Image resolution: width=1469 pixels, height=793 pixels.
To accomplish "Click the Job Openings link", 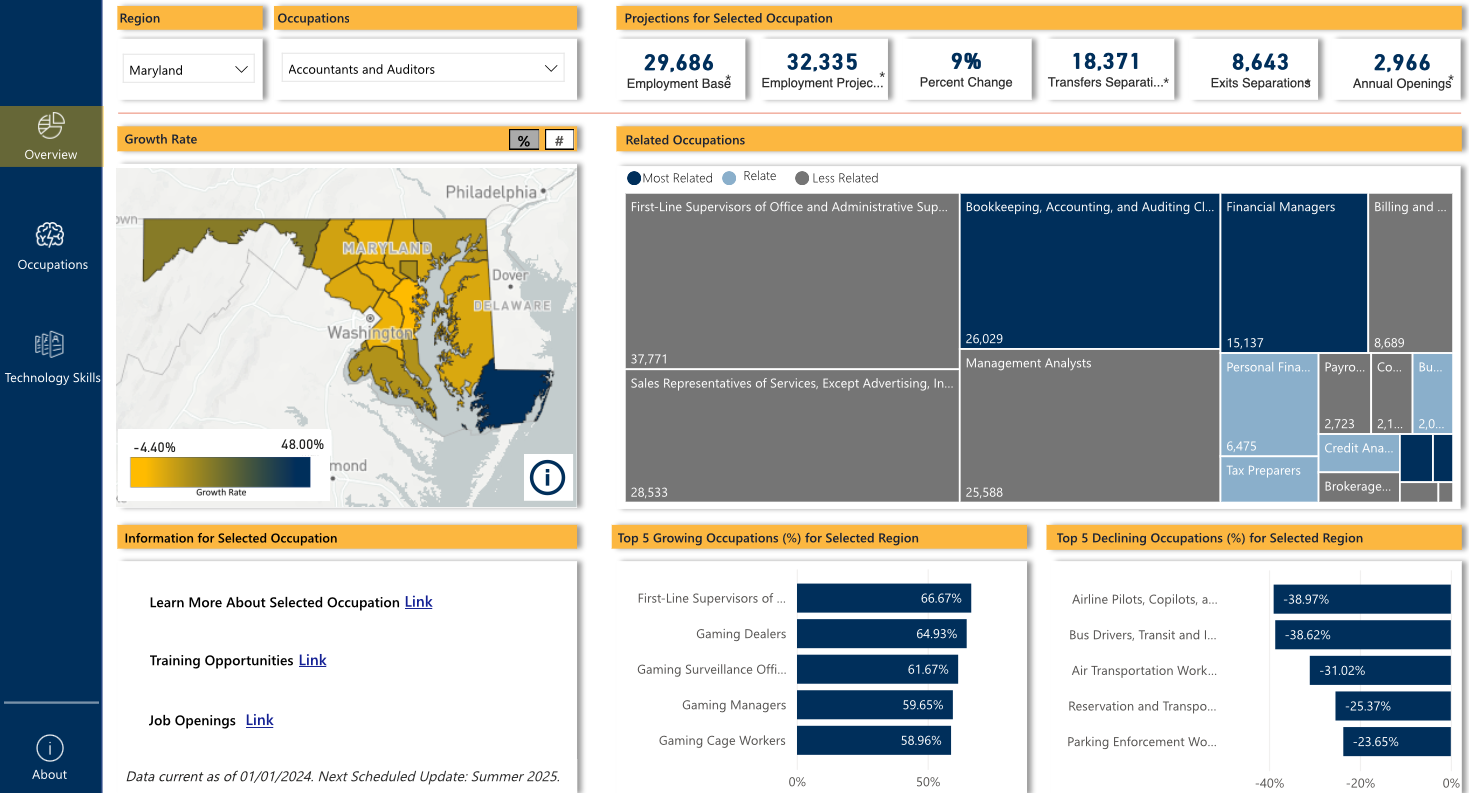I will click(259, 720).
